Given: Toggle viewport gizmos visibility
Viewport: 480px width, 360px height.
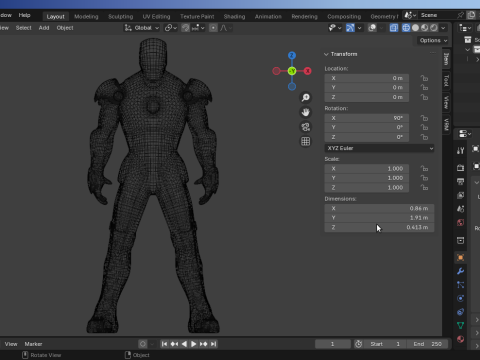Looking at the screenshot, I should pyautogui.click(x=350, y=28).
